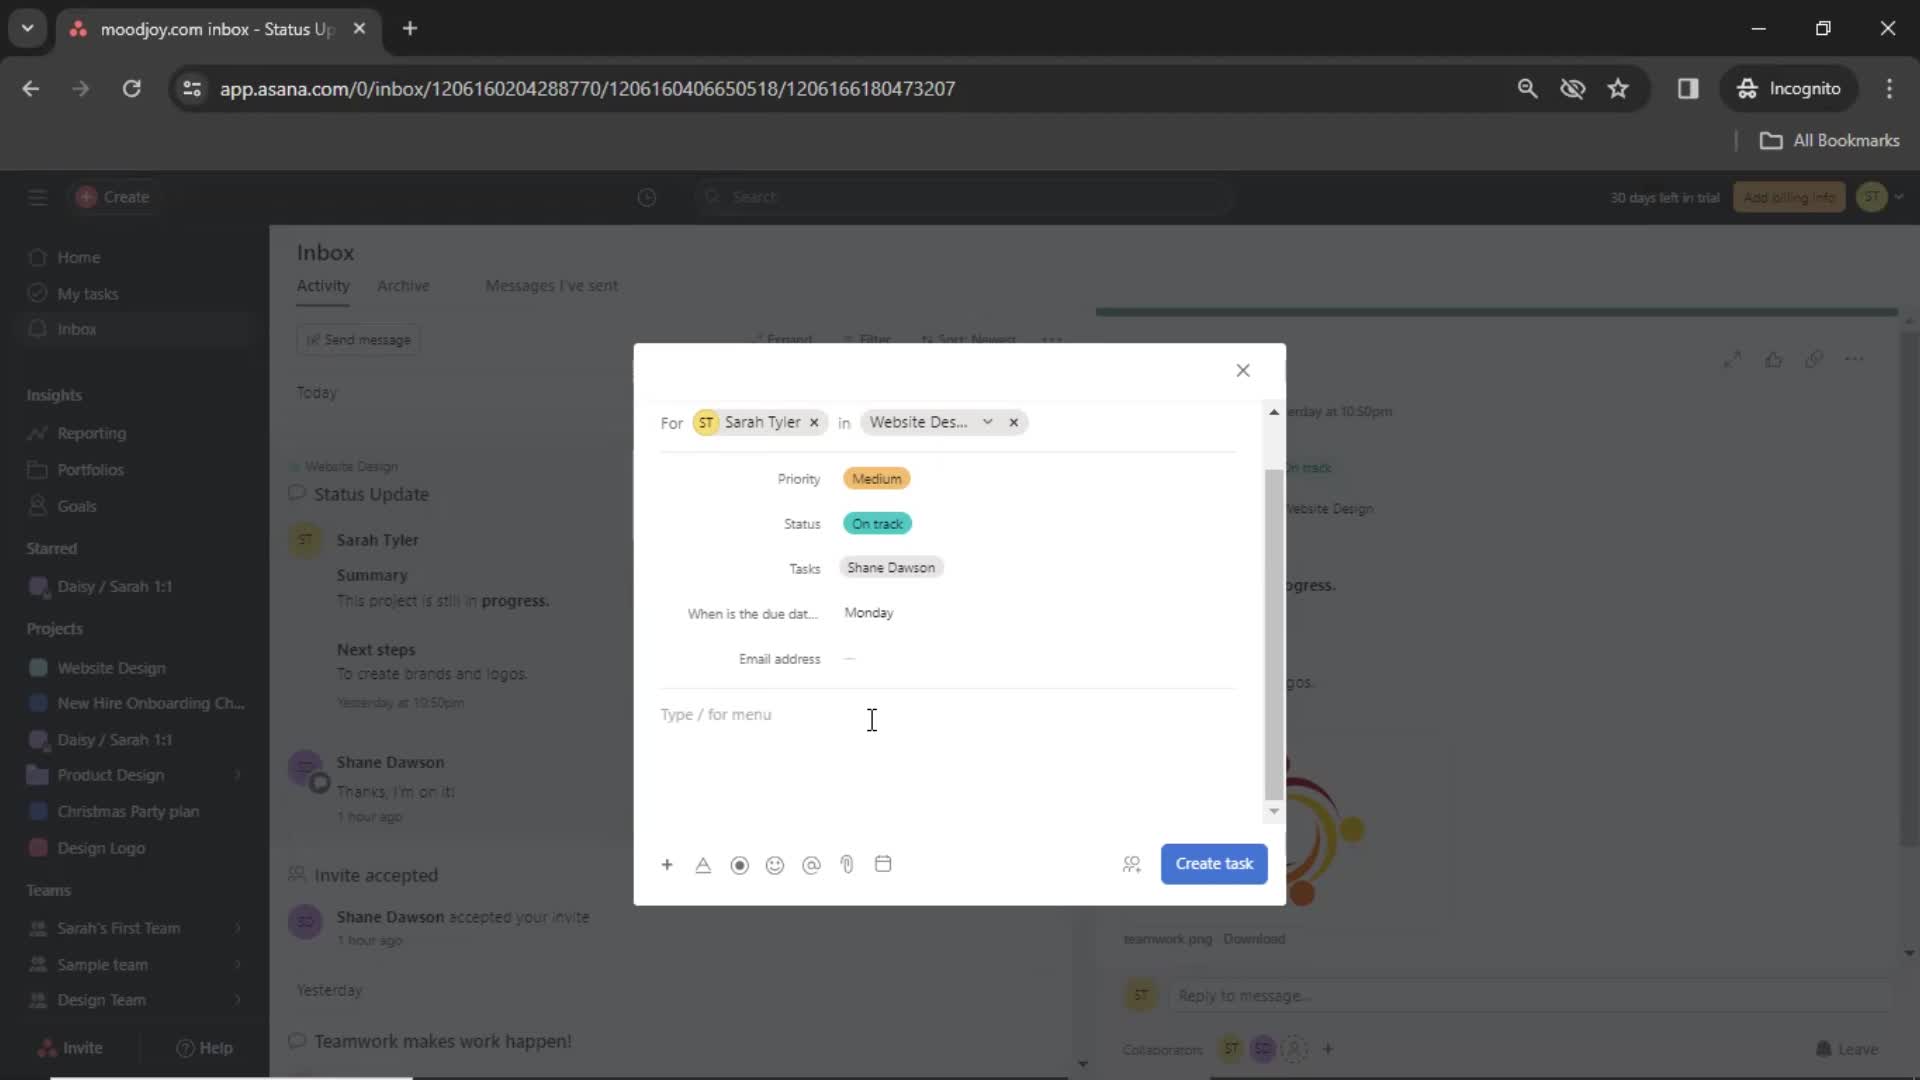This screenshot has height=1080, width=1920.
Task: Click the attachment icon in toolbar
Action: [x=847, y=864]
